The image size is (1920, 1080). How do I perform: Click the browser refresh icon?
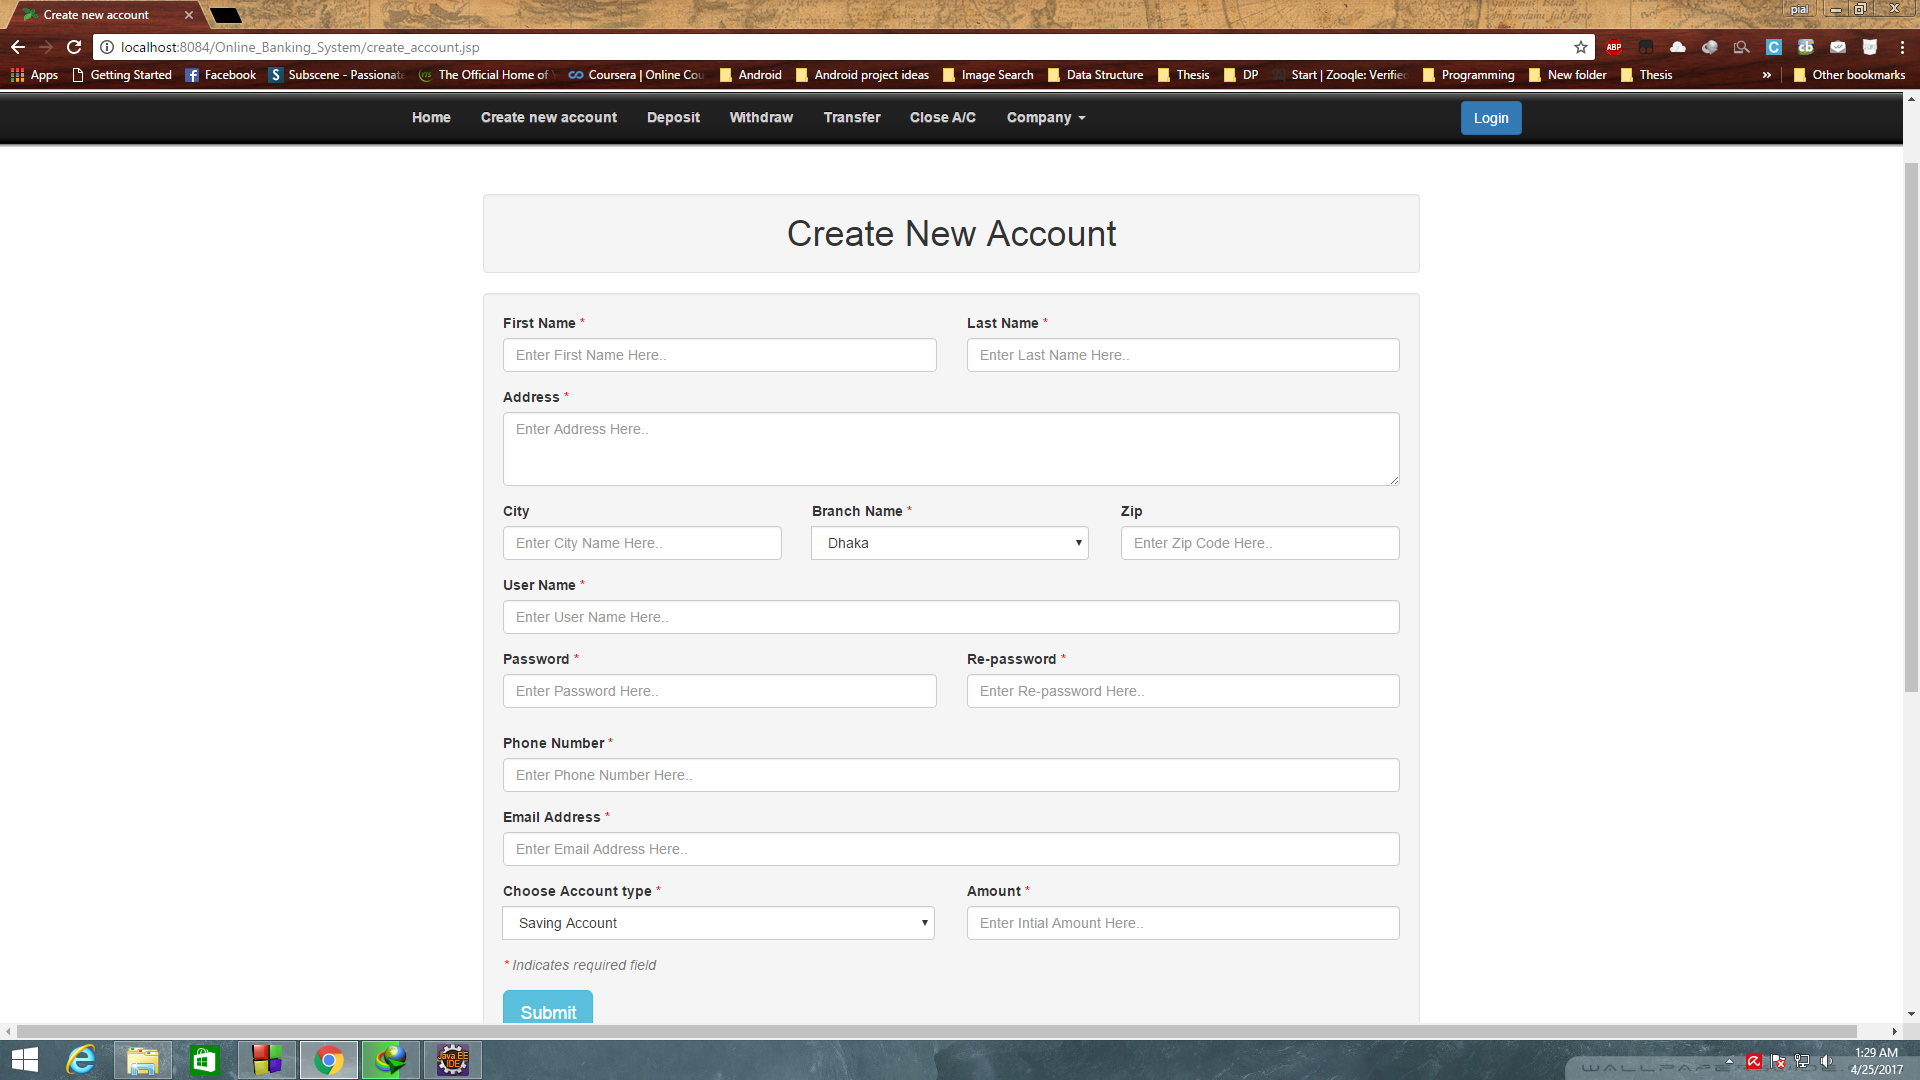point(74,46)
